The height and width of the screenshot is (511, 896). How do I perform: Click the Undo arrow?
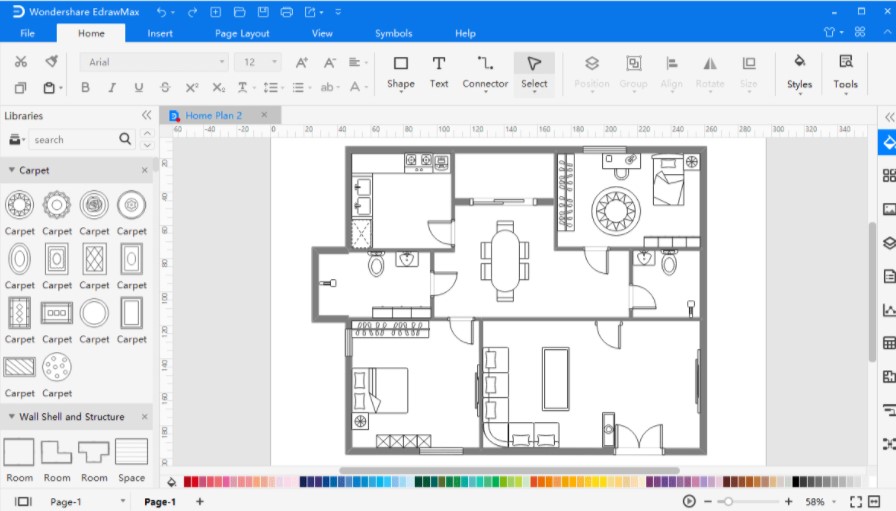(162, 12)
